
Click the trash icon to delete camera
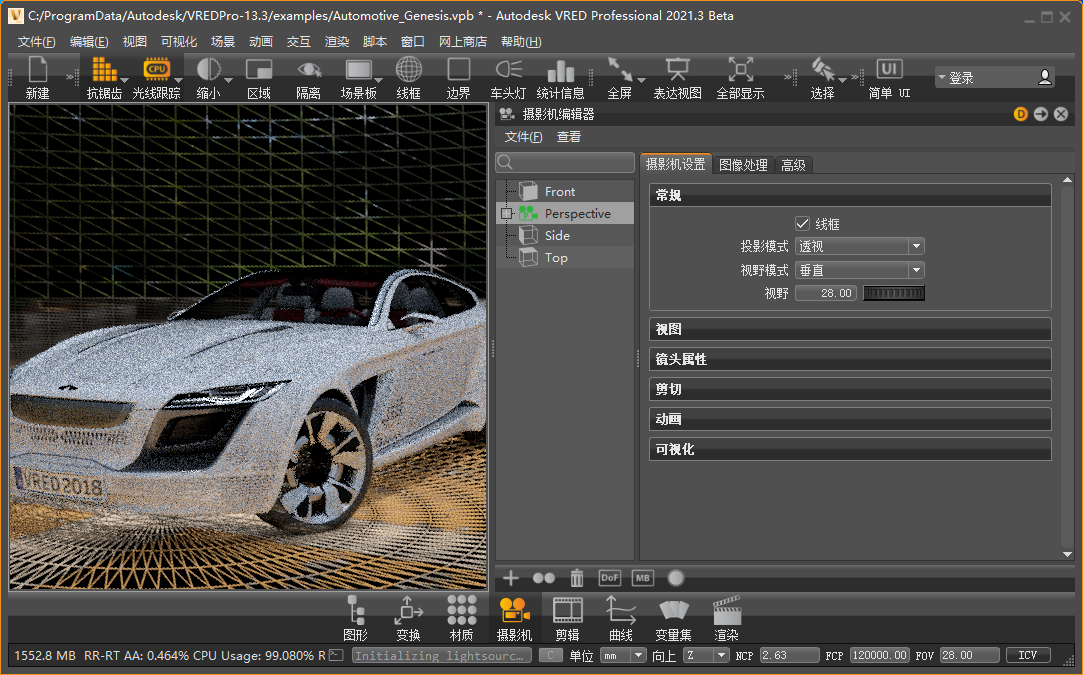[576, 578]
